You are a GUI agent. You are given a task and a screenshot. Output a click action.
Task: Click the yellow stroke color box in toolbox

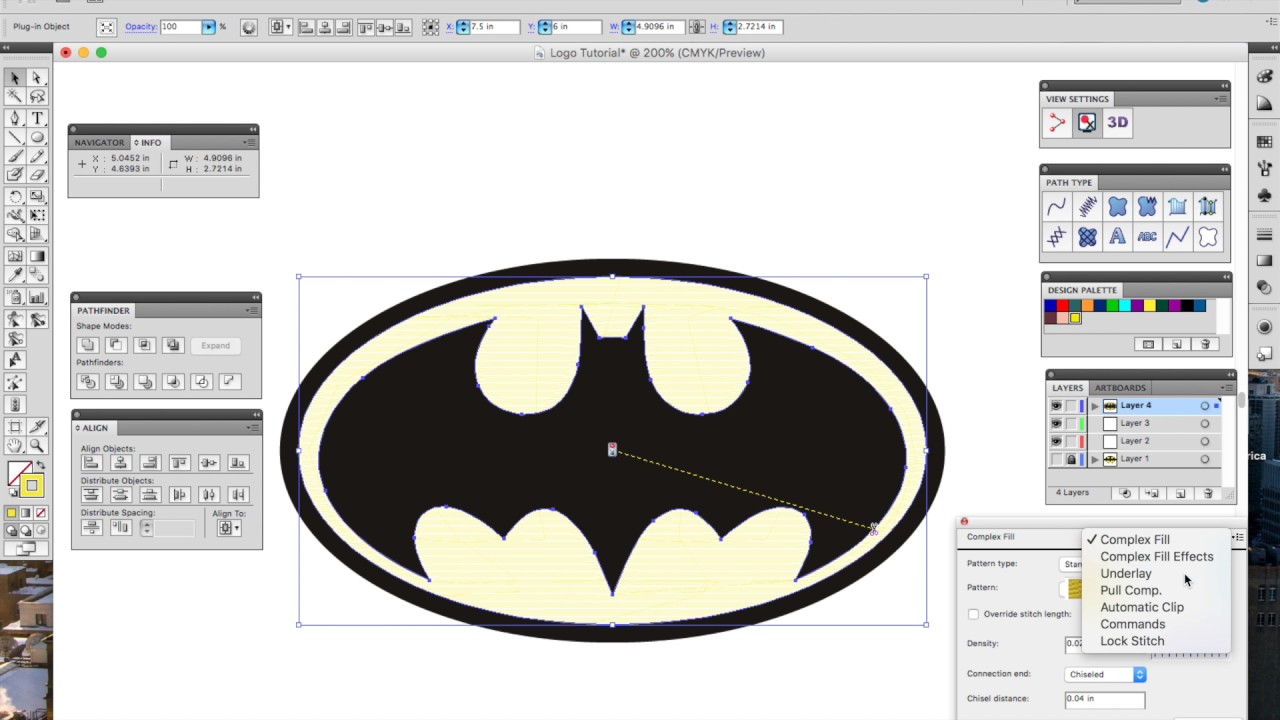32,486
